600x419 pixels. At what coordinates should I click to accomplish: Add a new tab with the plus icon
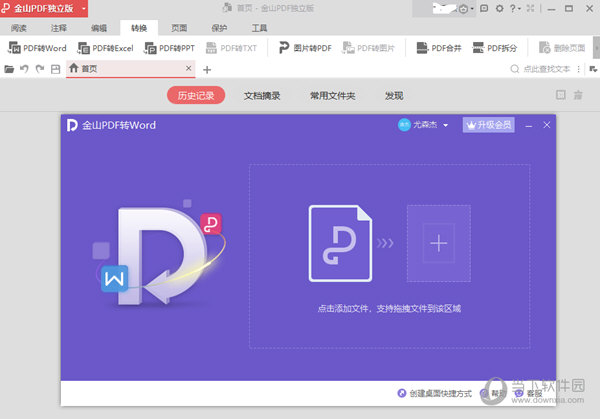tap(207, 70)
